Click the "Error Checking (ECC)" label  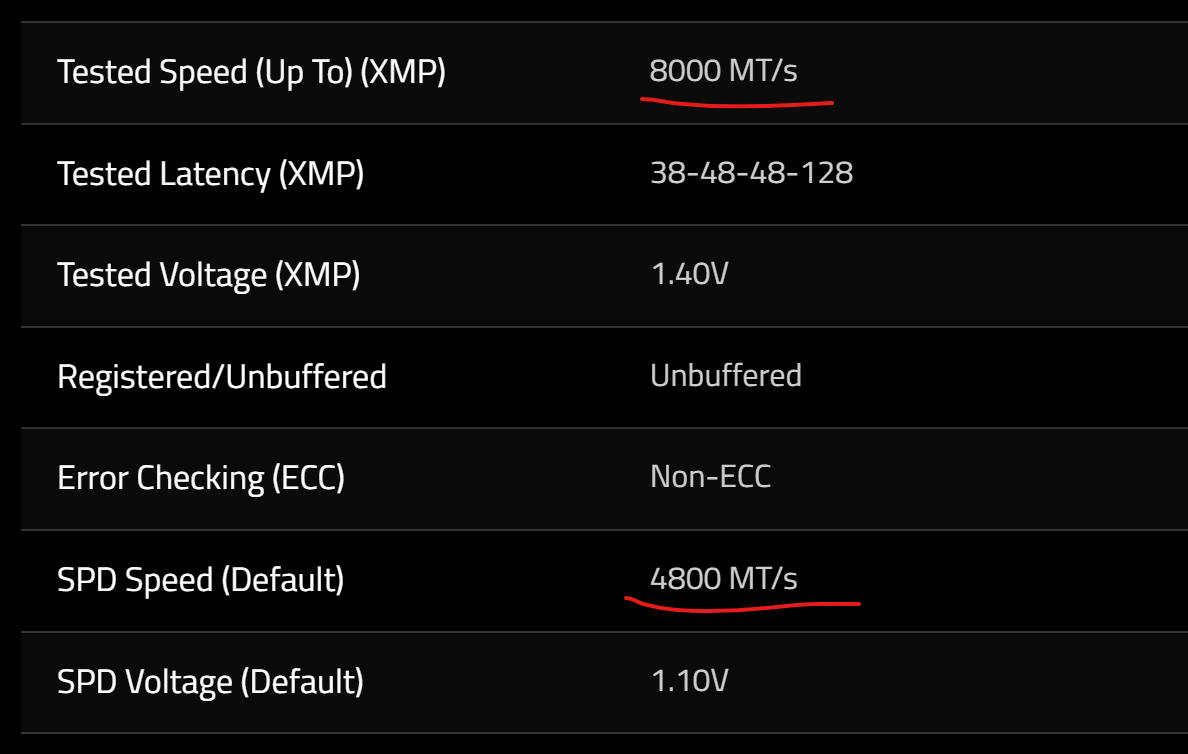[x=201, y=478]
